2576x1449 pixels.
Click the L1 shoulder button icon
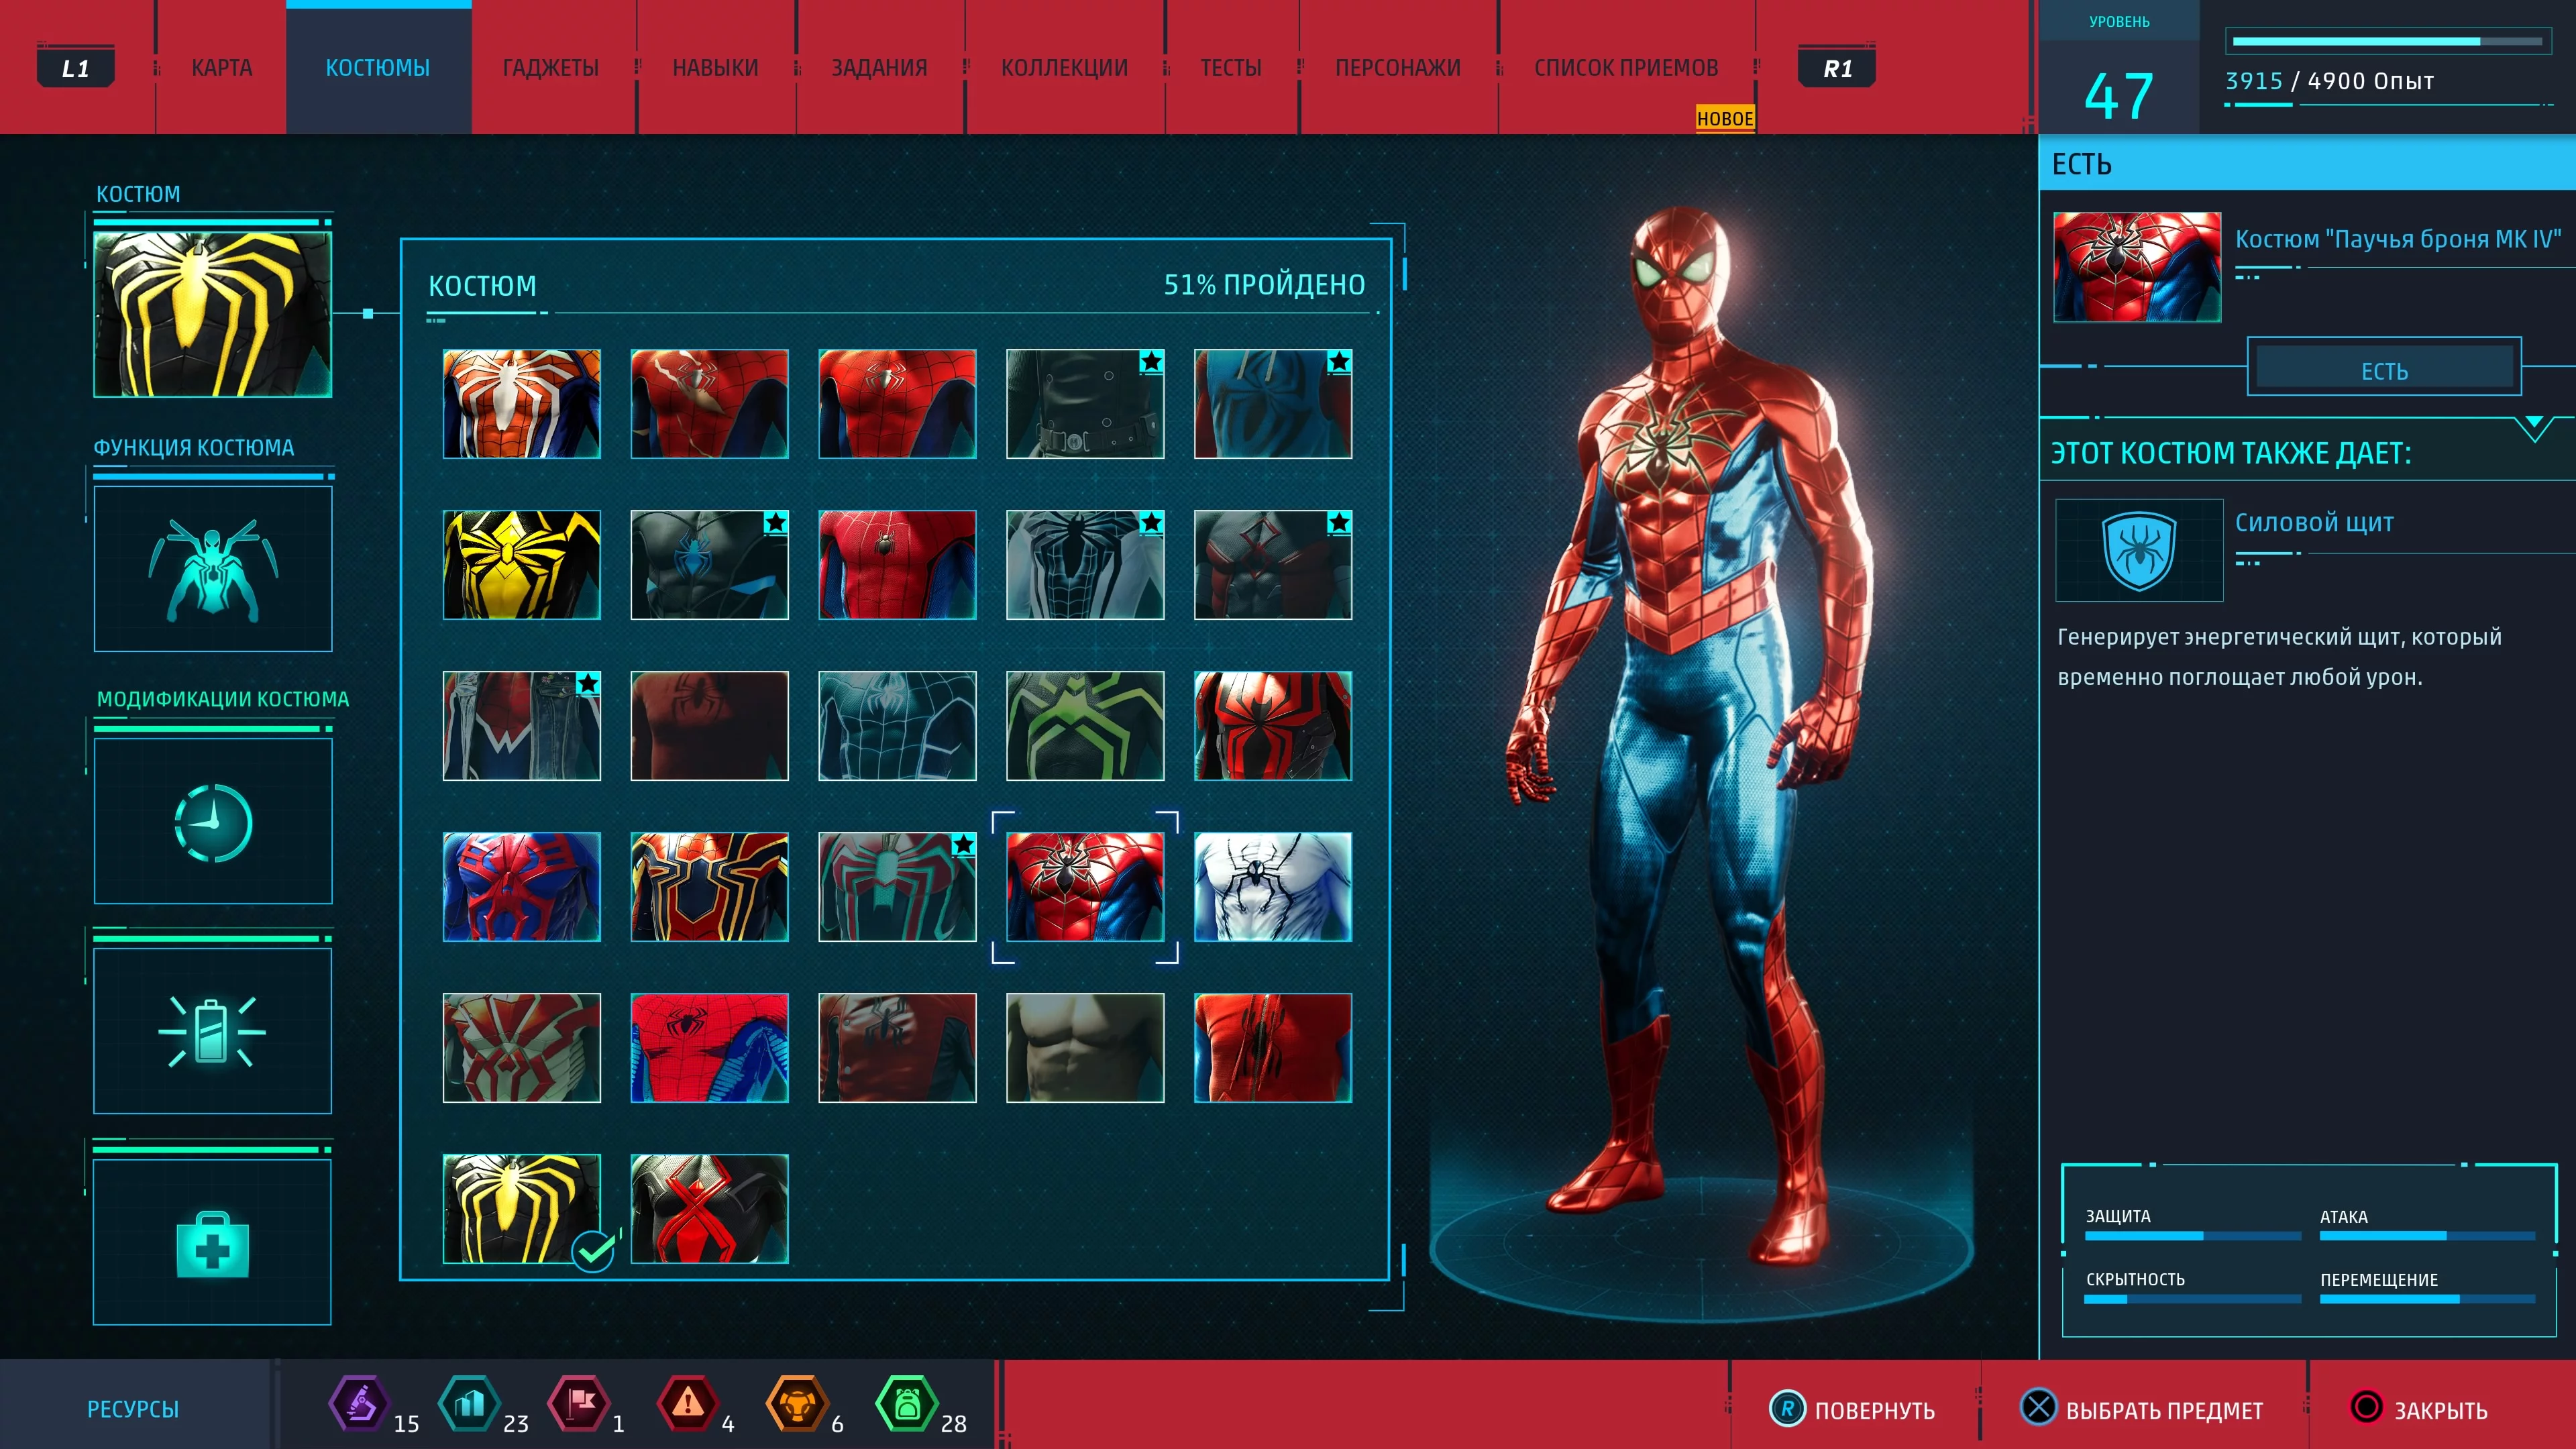click(75, 68)
